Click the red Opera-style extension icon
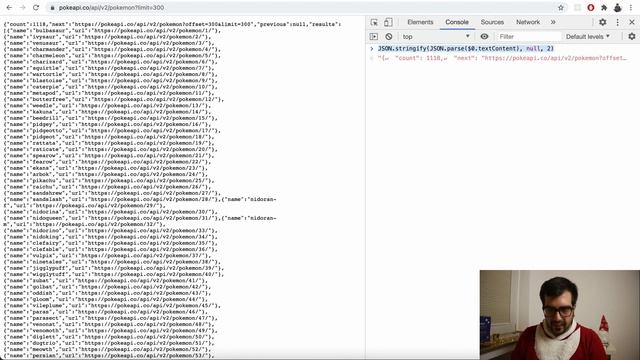Viewport: 640px width, 360px height. 591,8
